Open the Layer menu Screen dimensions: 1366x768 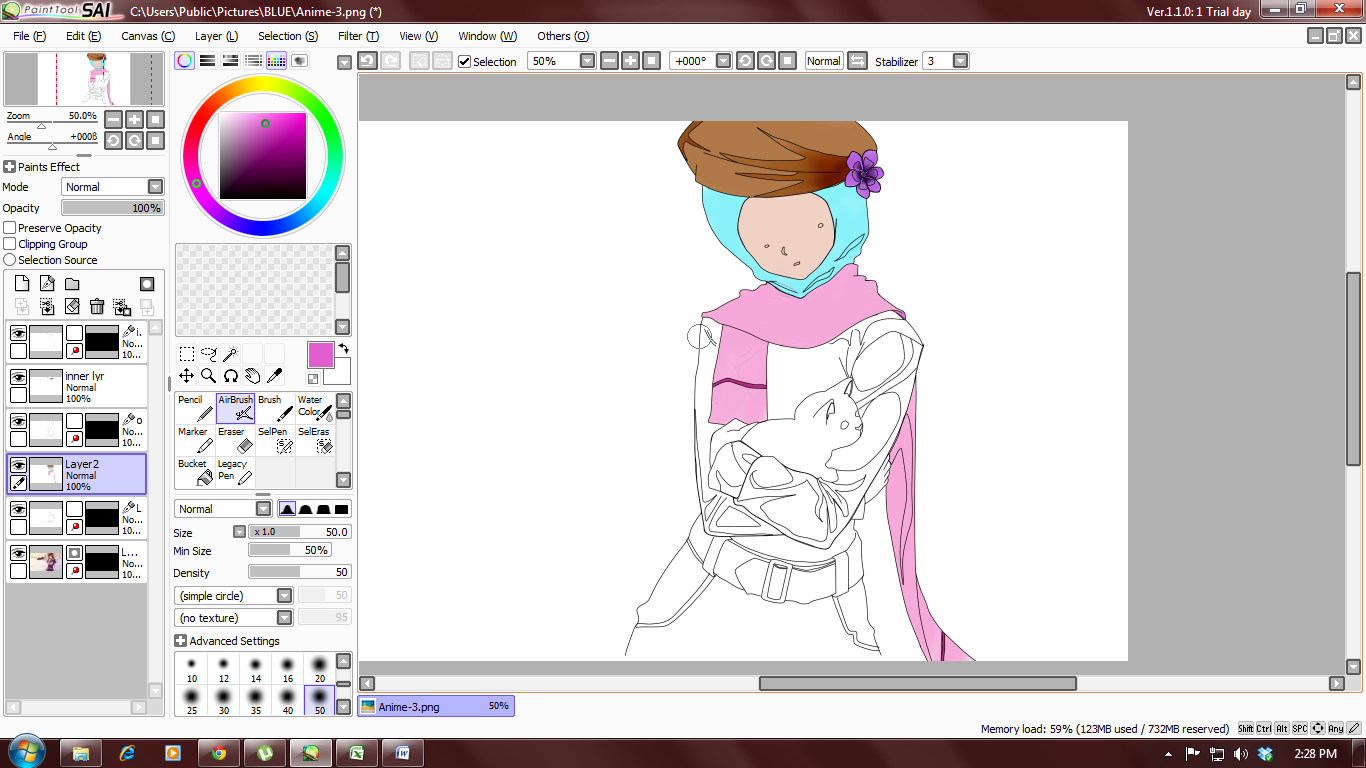216,36
